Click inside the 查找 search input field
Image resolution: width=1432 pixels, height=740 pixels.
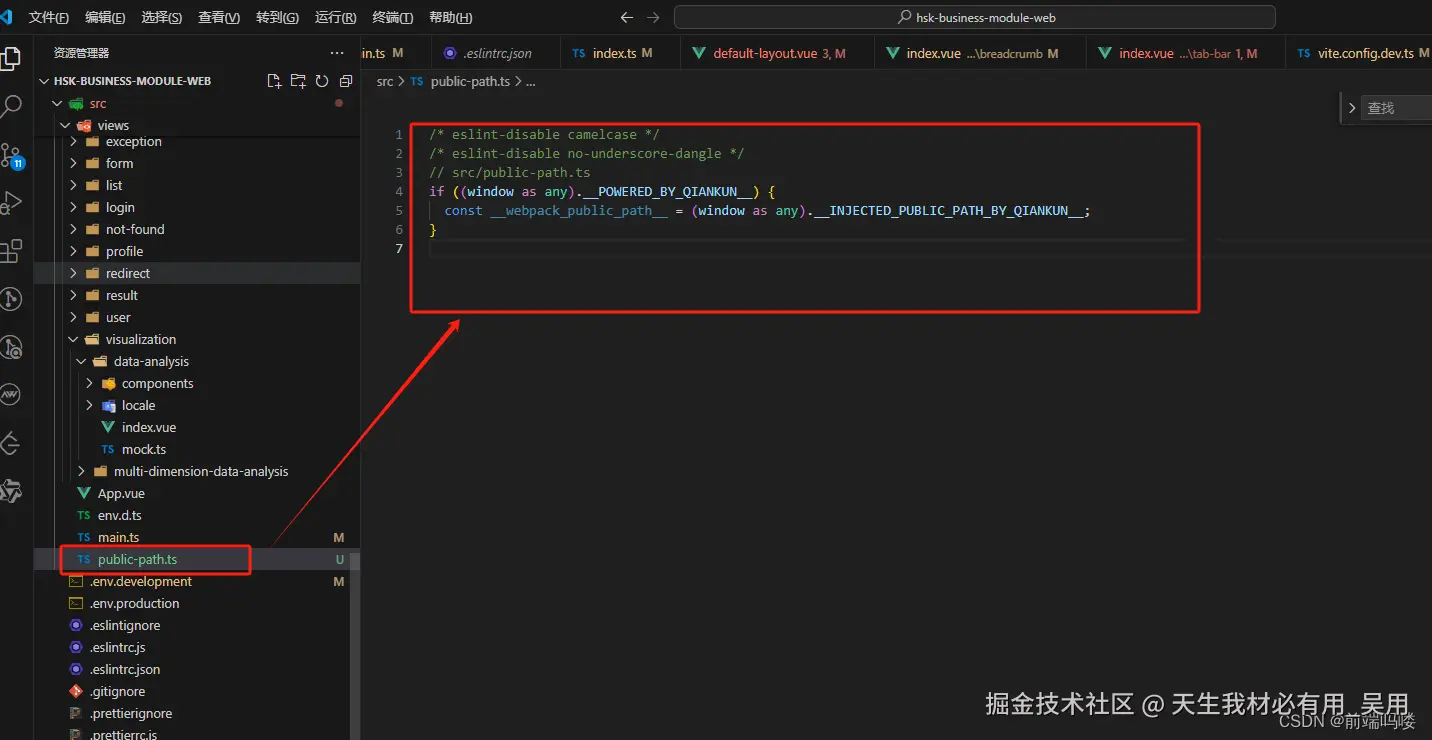[x=1400, y=107]
